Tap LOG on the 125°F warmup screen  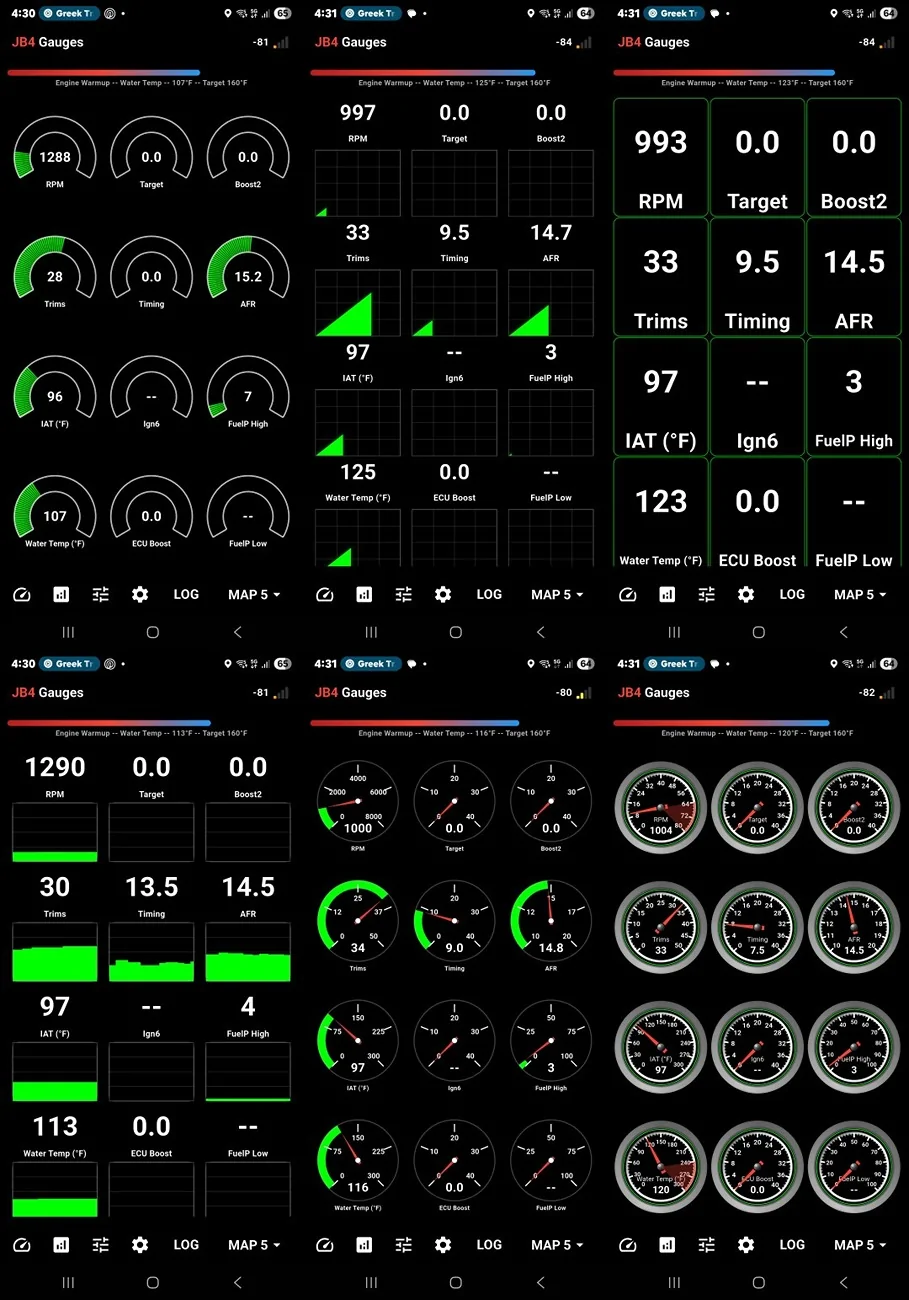tap(489, 594)
